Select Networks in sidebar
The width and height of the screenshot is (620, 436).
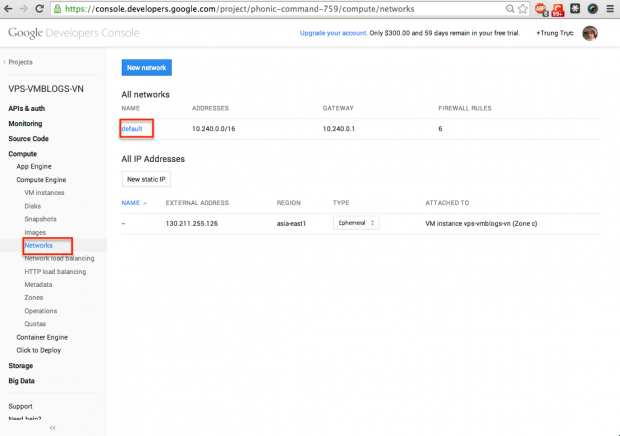click(x=38, y=245)
